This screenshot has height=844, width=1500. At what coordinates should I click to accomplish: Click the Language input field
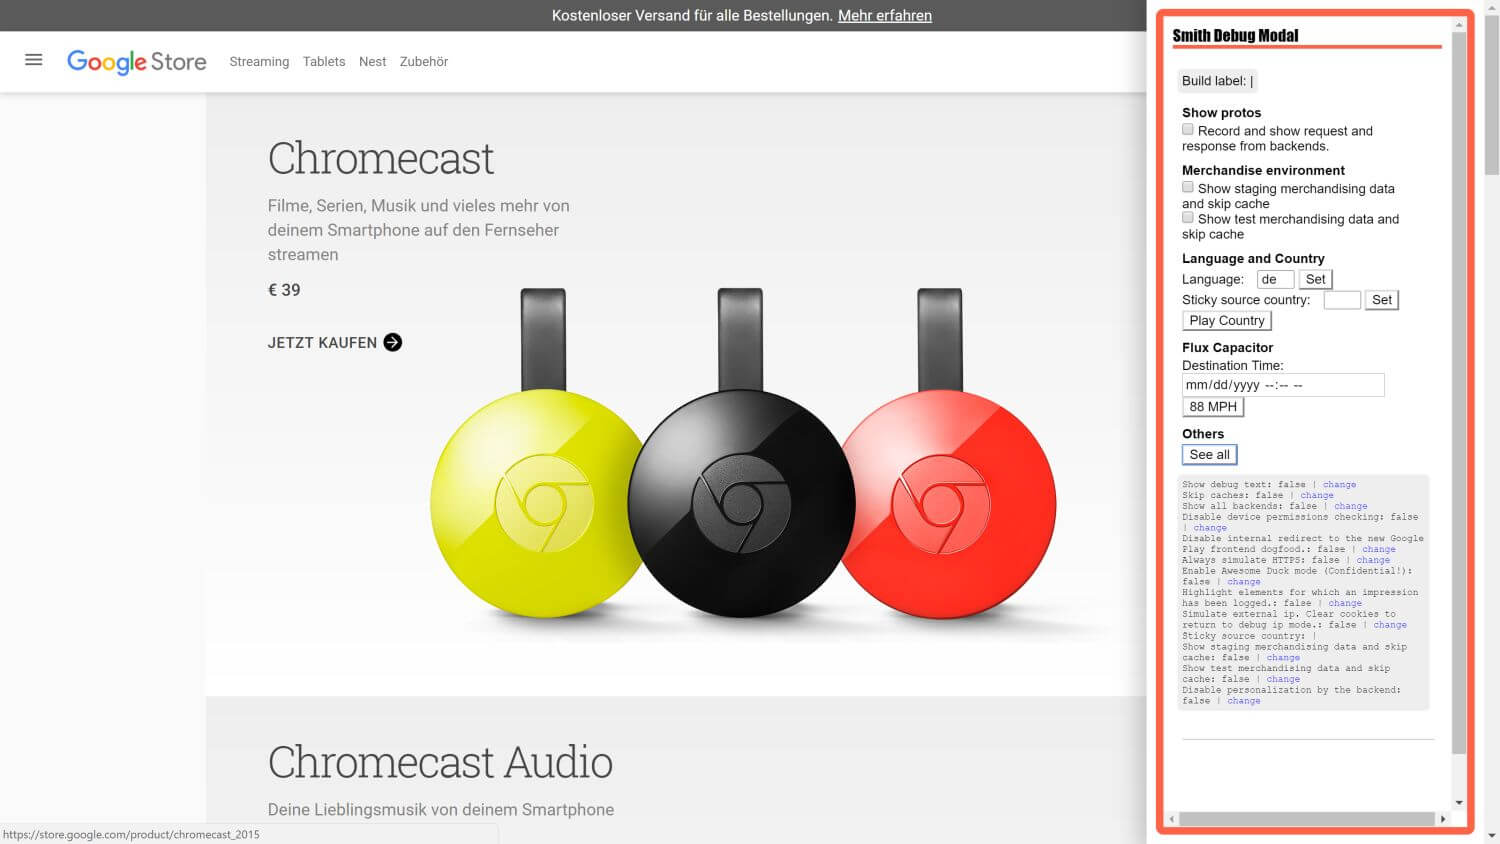click(1275, 280)
